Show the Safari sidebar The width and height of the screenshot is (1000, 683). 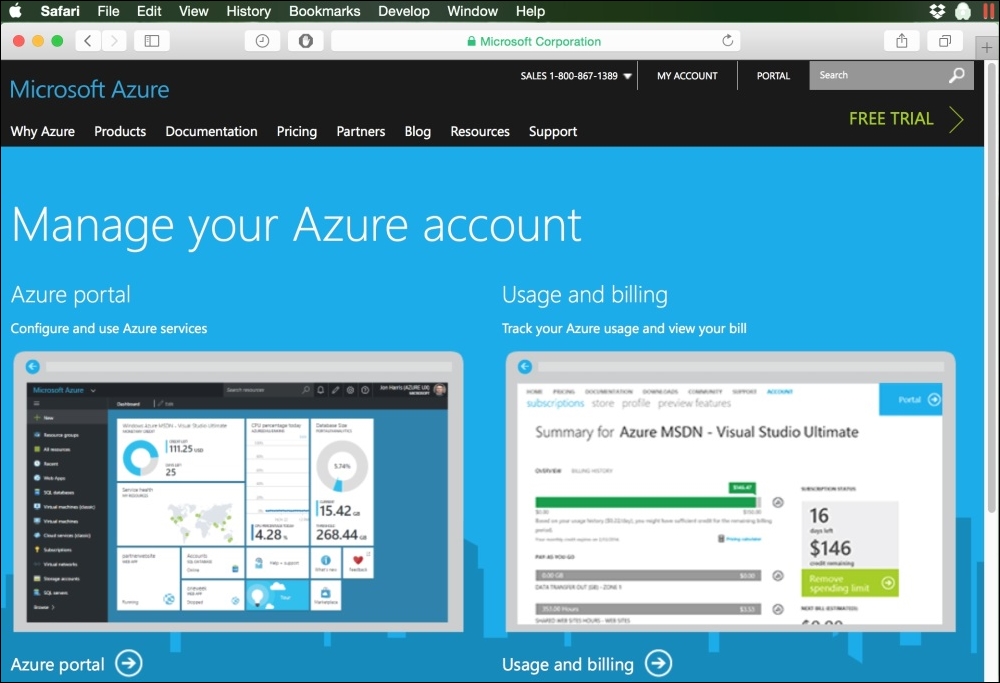coord(152,41)
